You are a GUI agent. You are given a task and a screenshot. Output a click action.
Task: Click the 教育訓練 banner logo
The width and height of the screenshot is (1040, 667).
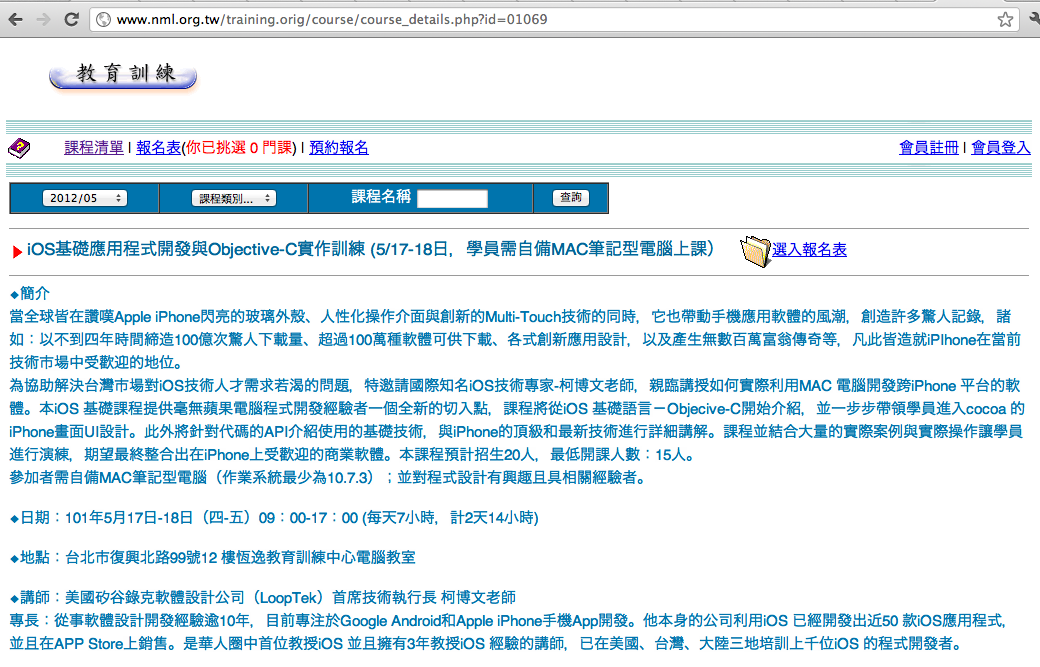(123, 75)
